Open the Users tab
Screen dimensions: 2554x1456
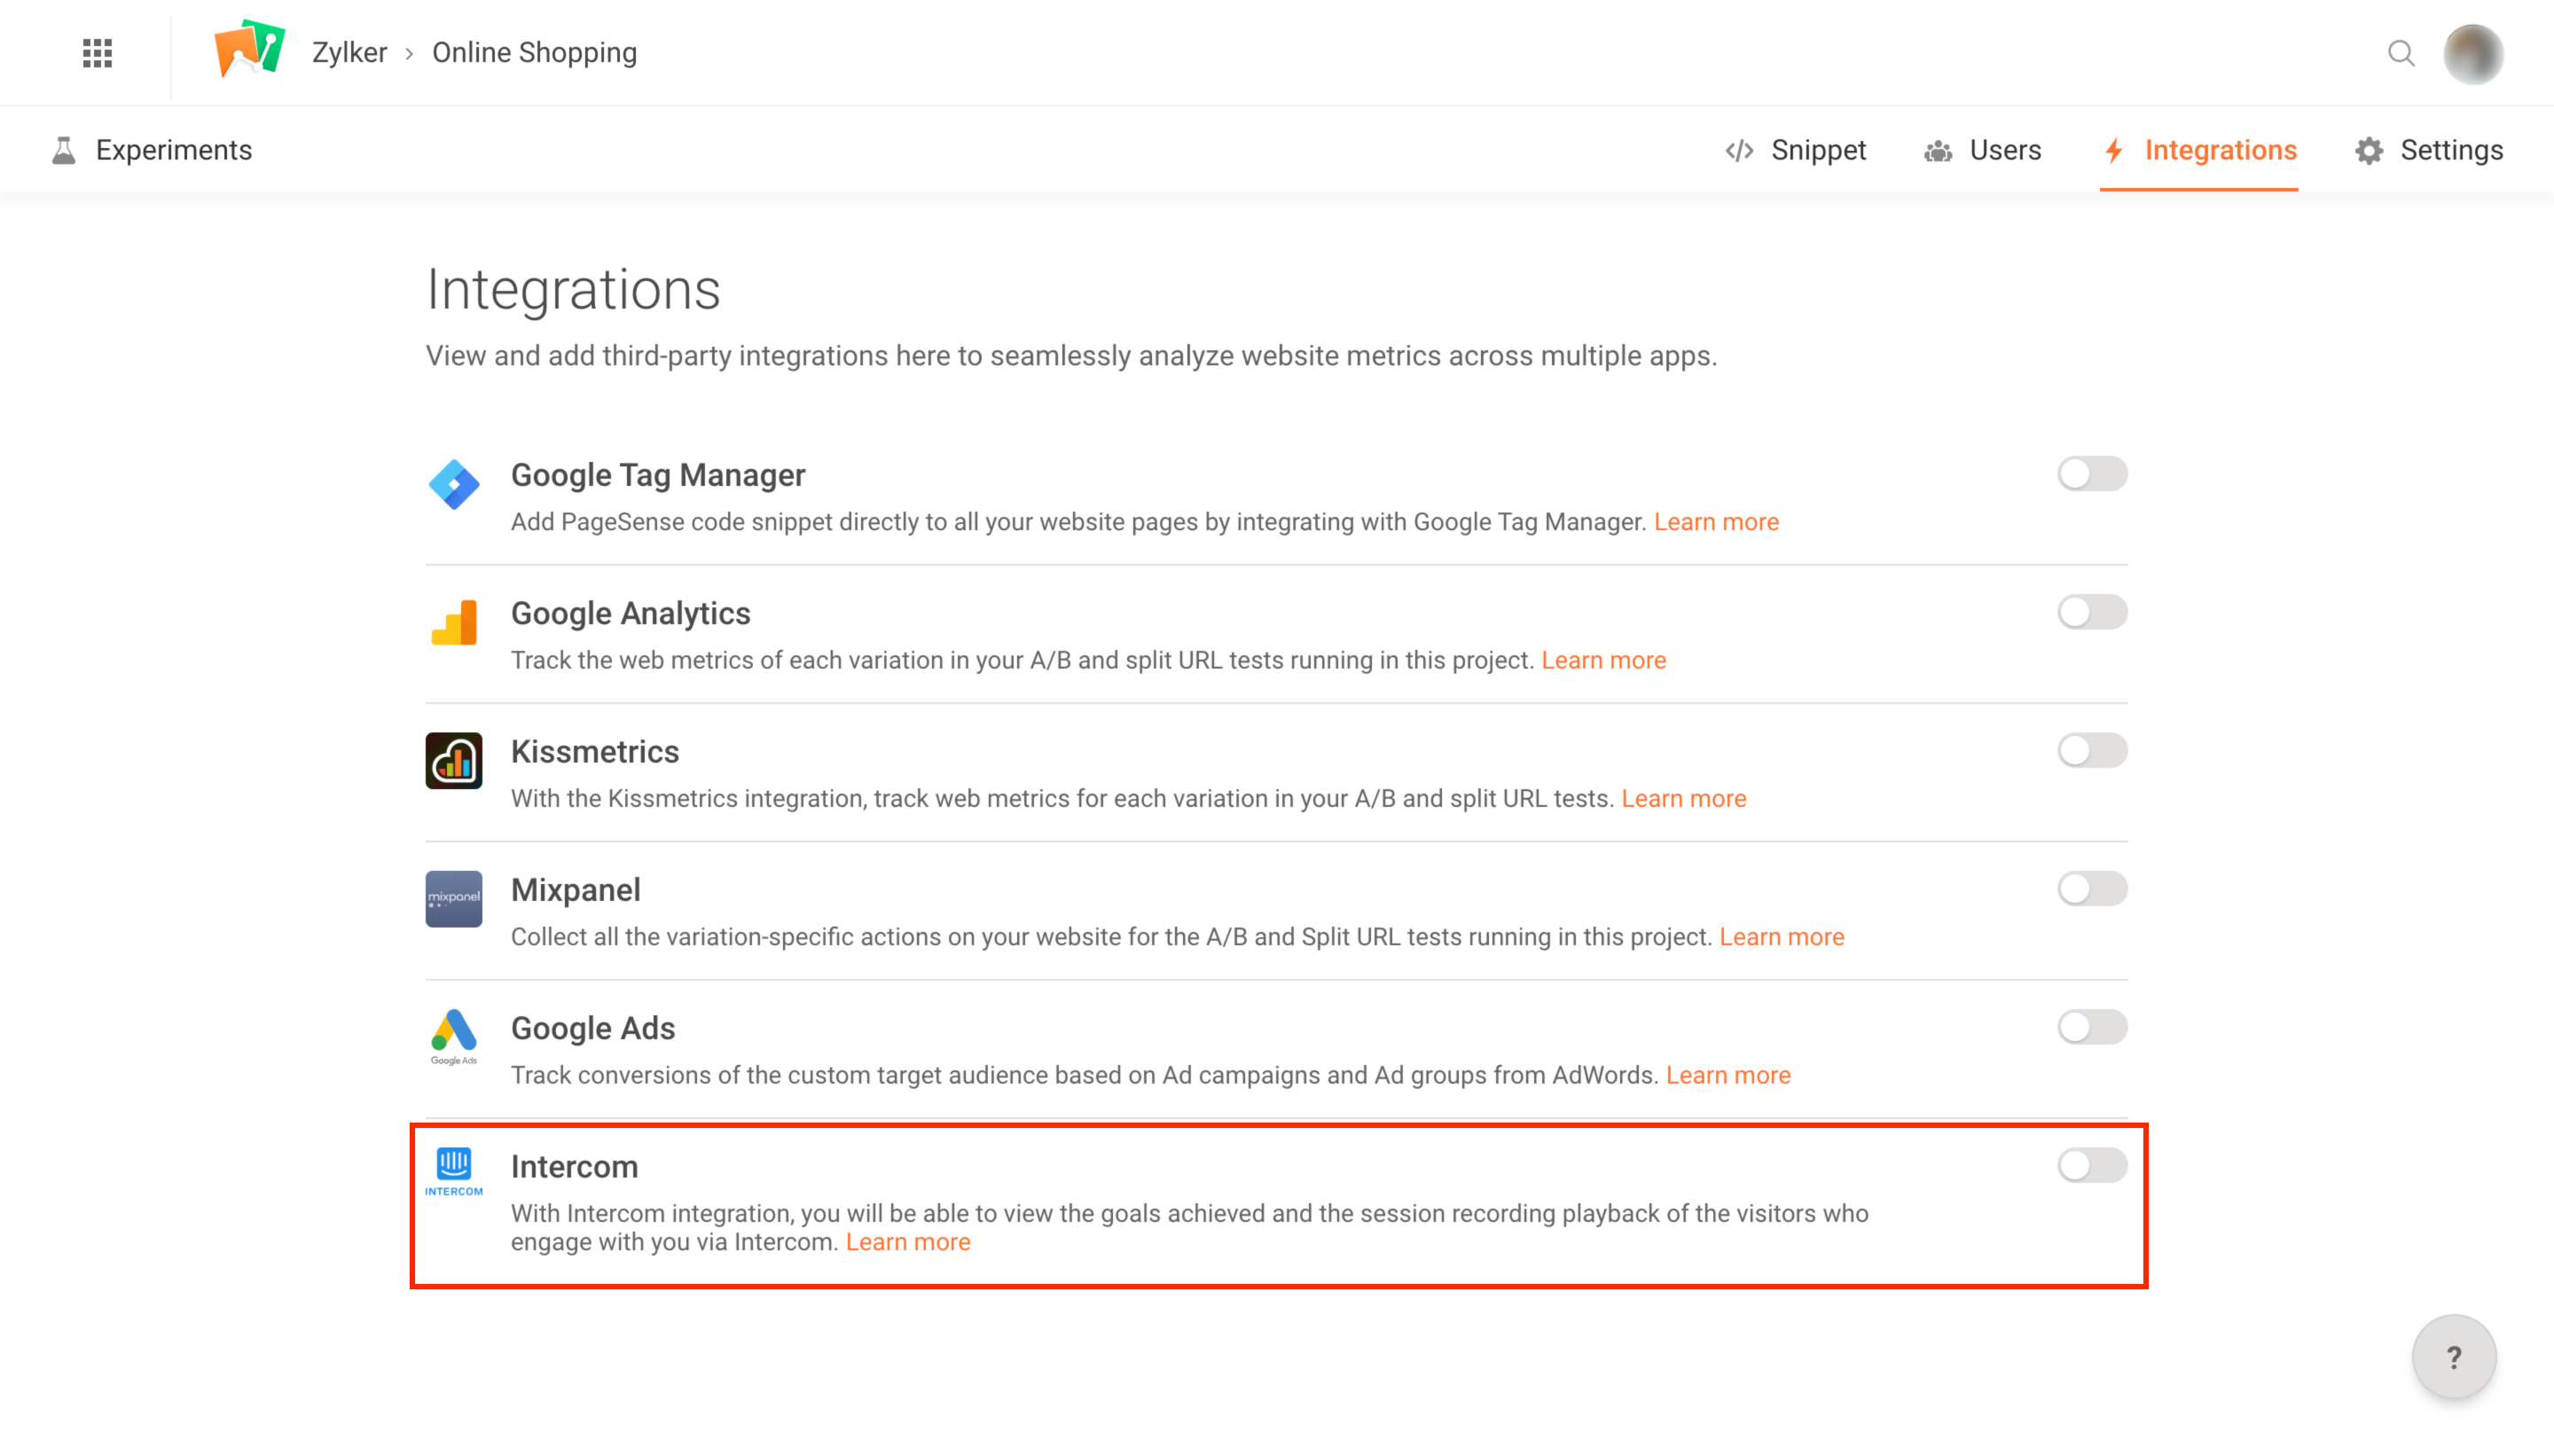point(1982,150)
